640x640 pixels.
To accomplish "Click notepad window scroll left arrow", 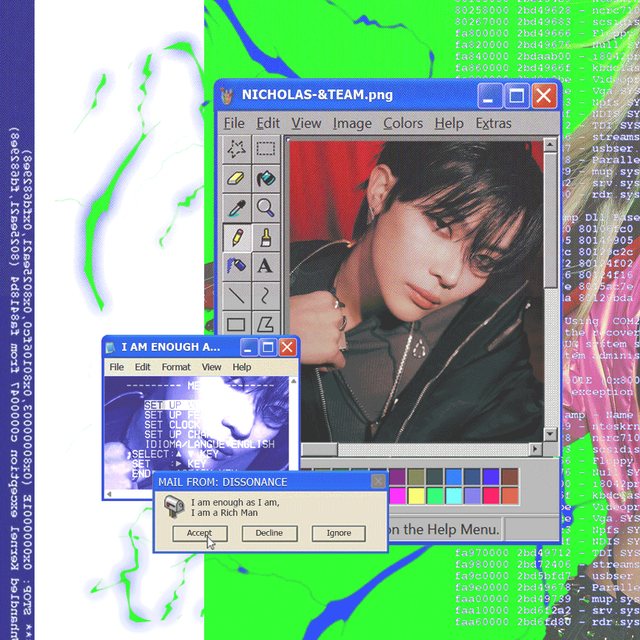I will (x=109, y=494).
